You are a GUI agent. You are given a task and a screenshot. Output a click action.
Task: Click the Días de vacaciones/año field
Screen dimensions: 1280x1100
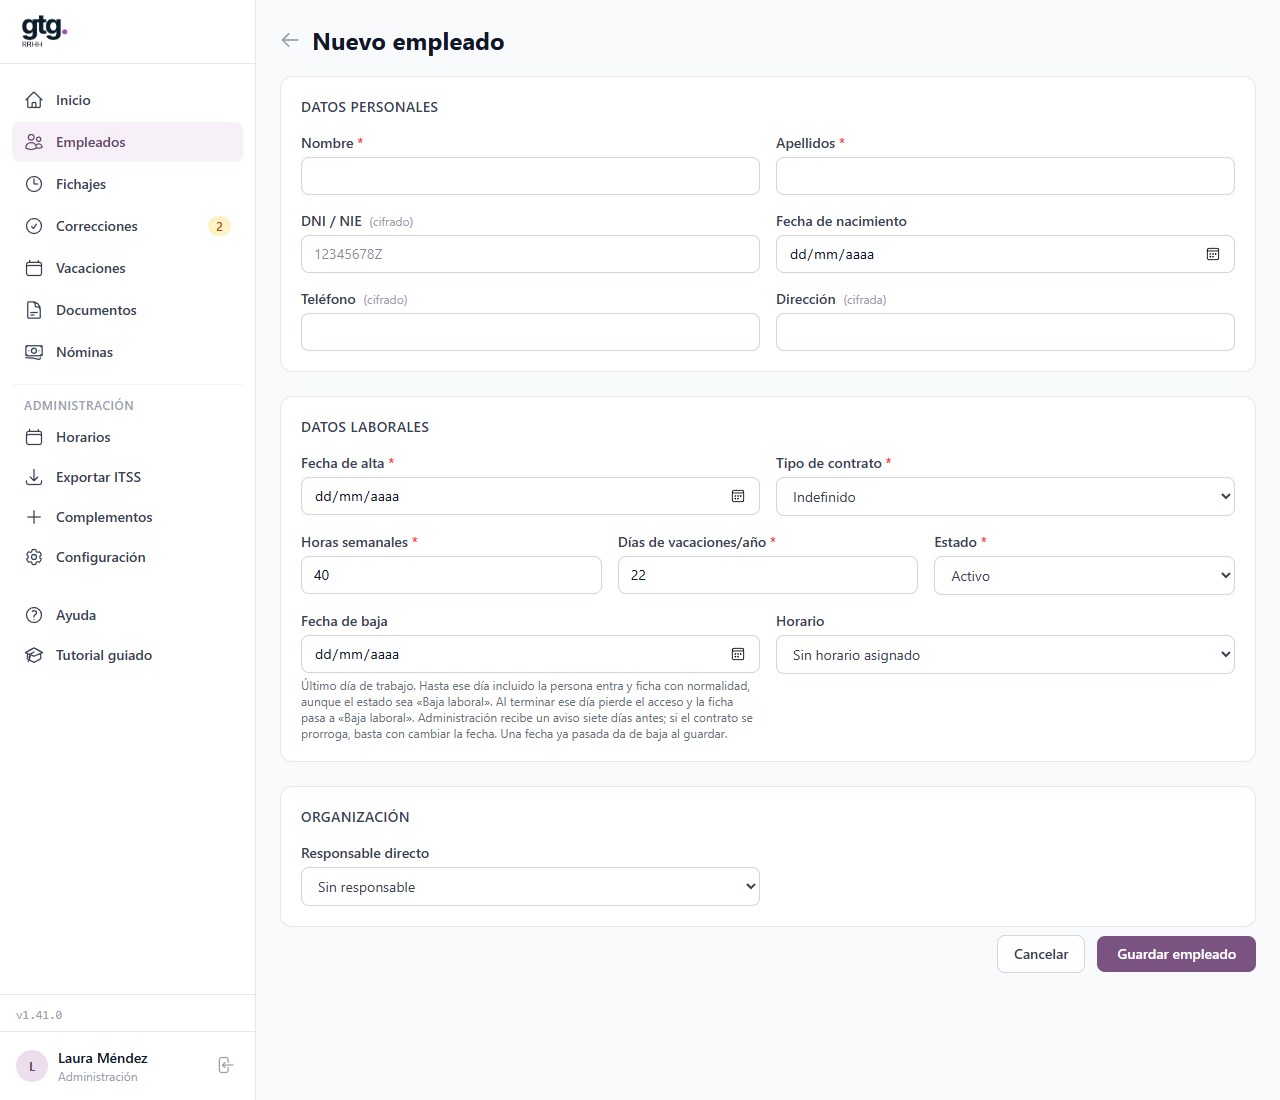[x=767, y=575]
